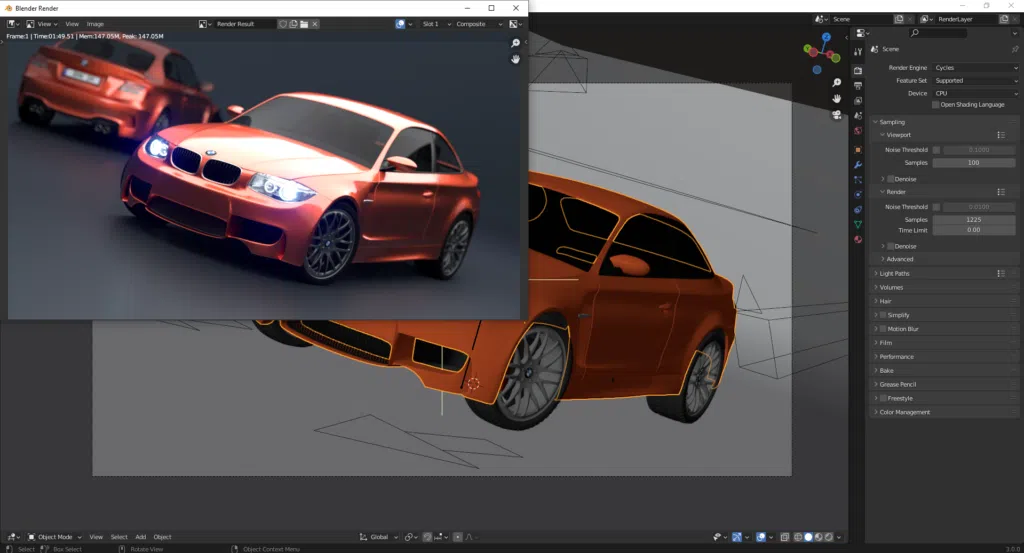Open the World properties tab icon
Image resolution: width=1024 pixels, height=553 pixels.
[858, 131]
